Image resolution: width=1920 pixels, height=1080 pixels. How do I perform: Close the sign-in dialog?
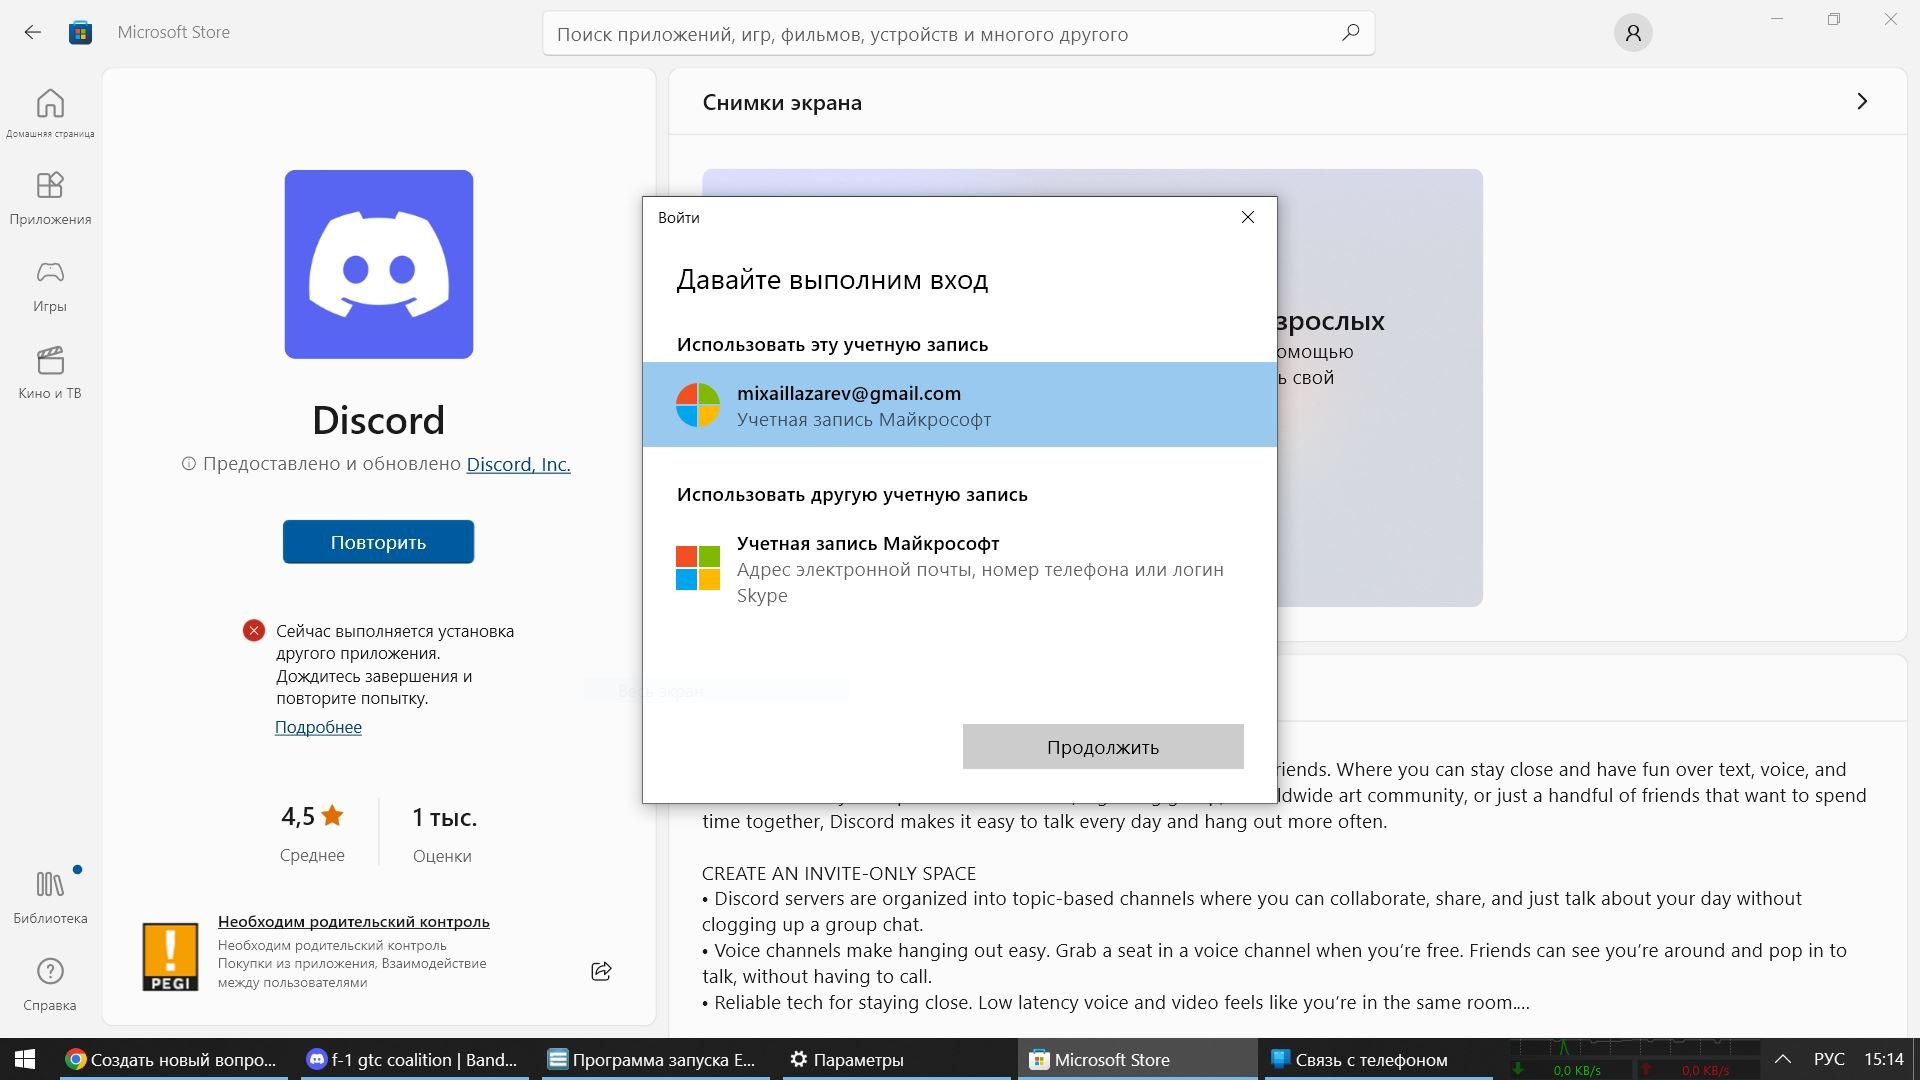1247,216
